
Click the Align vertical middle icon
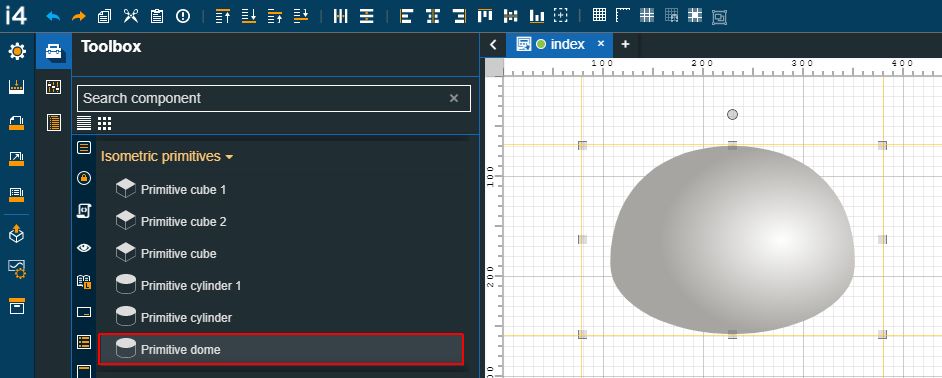tap(511, 16)
